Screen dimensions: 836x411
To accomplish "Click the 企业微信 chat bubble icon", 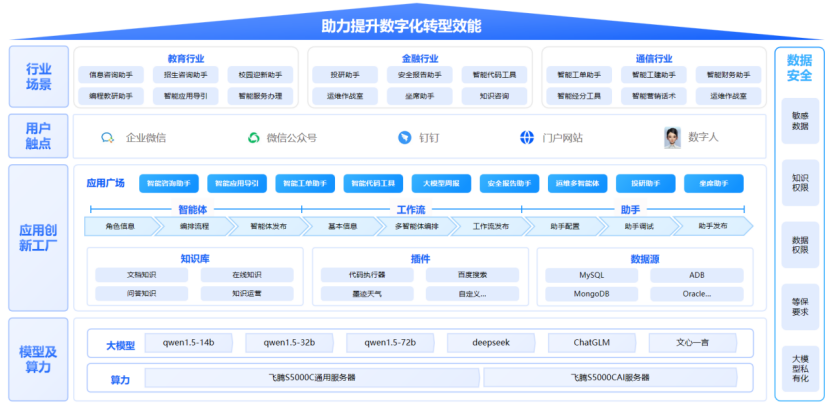I will pos(108,137).
